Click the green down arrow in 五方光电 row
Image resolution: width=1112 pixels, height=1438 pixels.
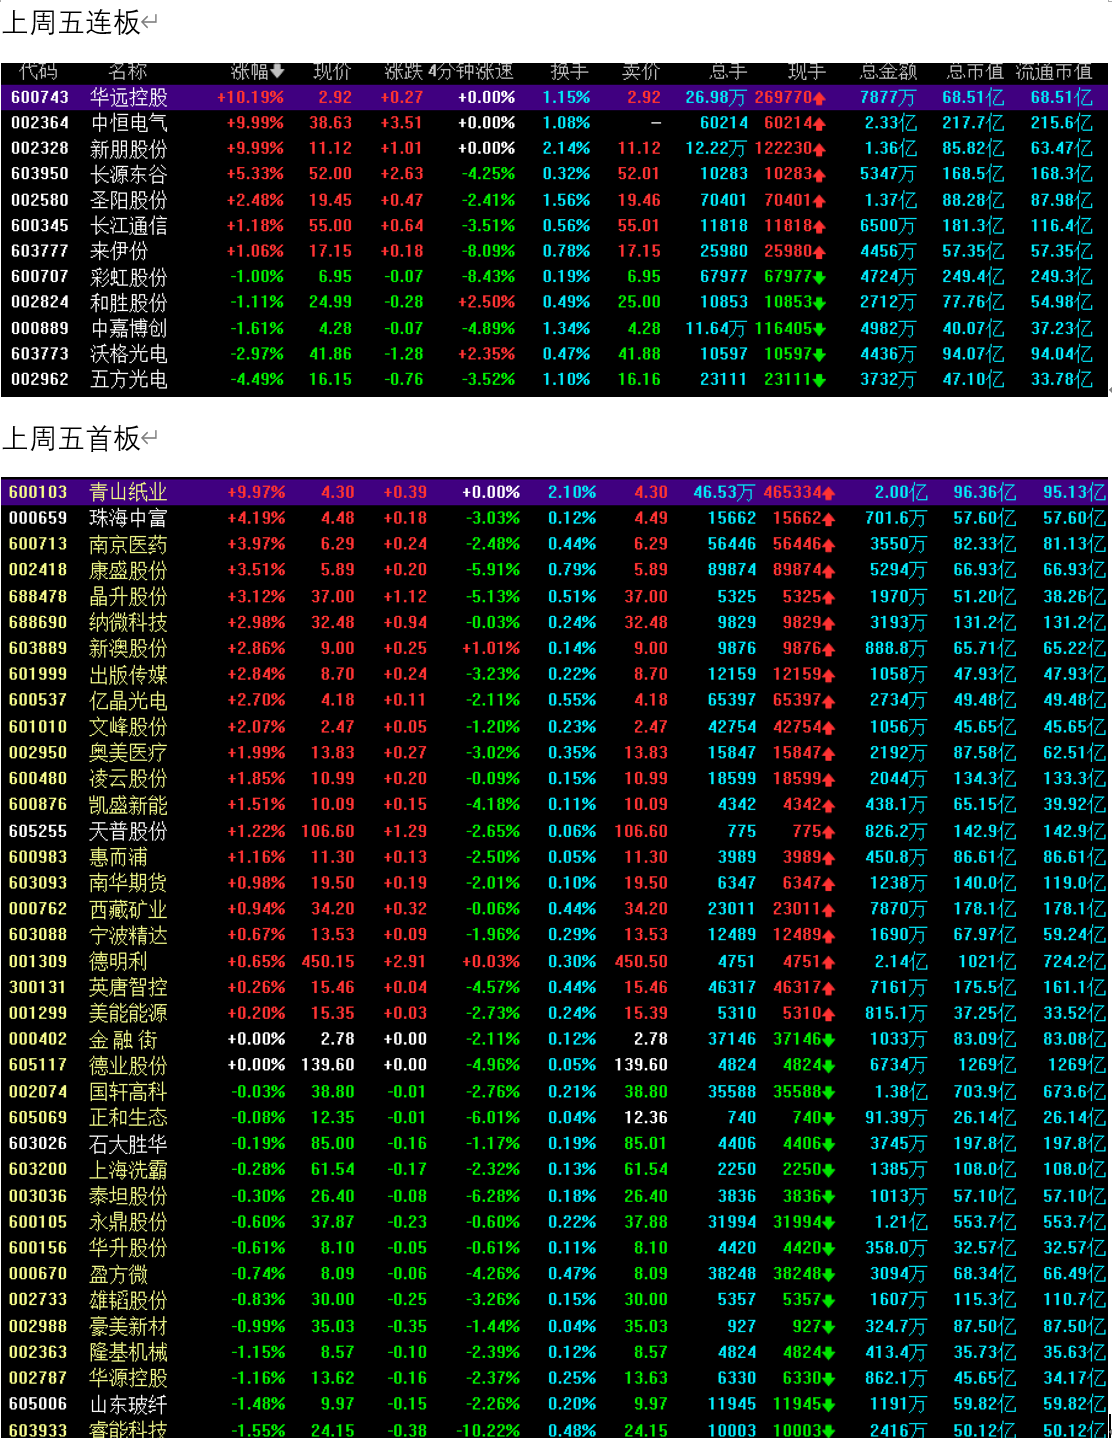(x=819, y=380)
